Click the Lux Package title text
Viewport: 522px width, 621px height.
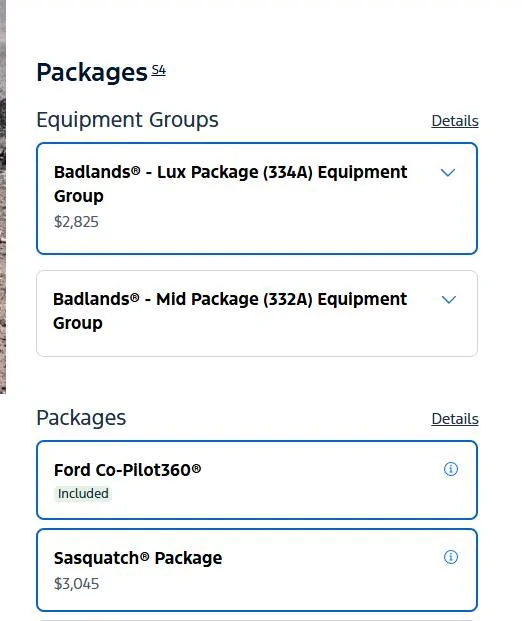(x=231, y=184)
